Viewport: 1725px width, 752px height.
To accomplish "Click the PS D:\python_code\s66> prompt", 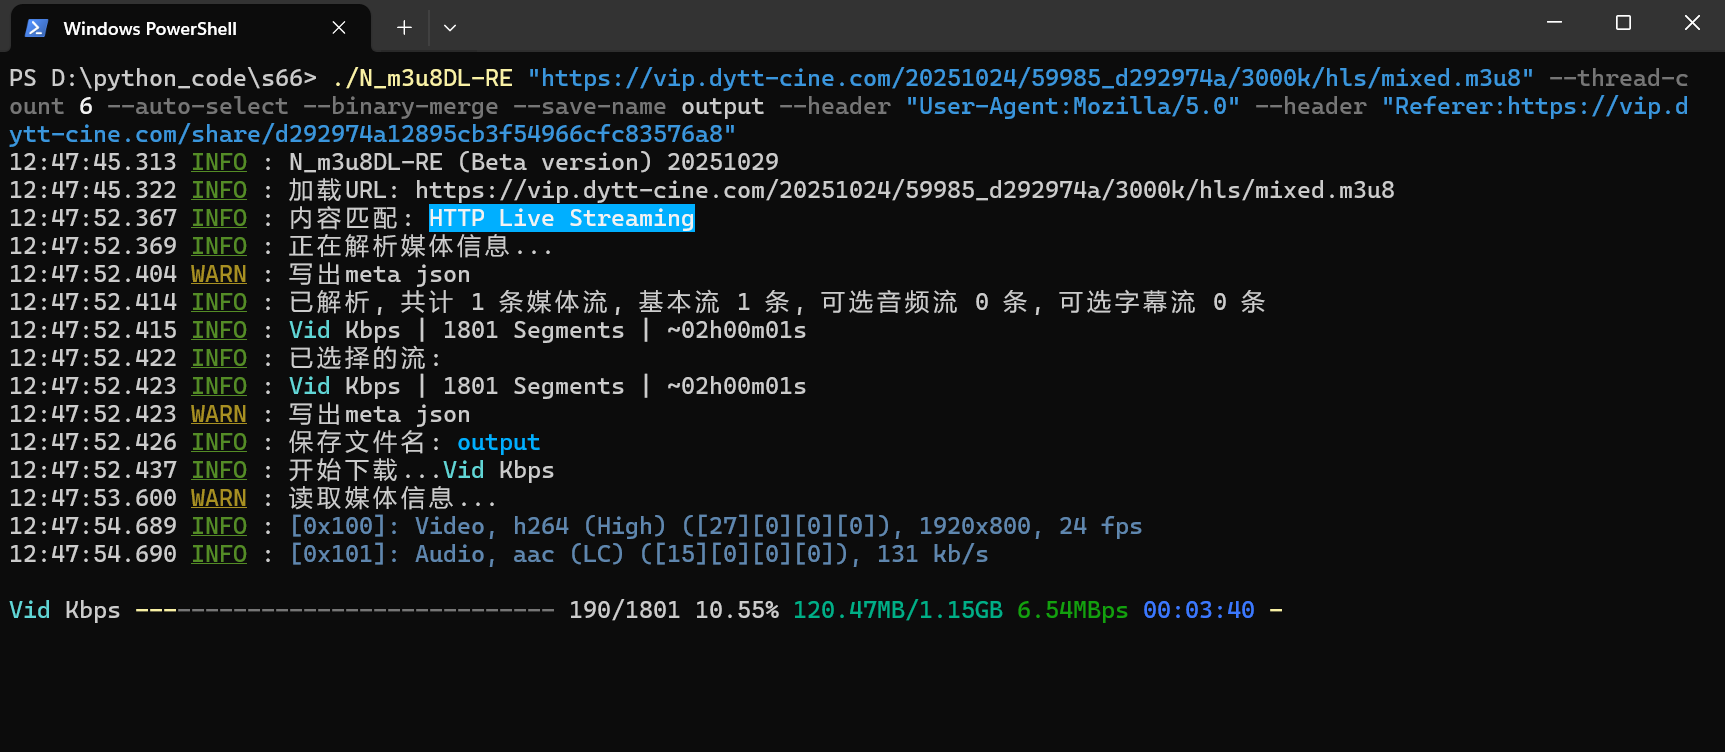I will (x=163, y=78).
